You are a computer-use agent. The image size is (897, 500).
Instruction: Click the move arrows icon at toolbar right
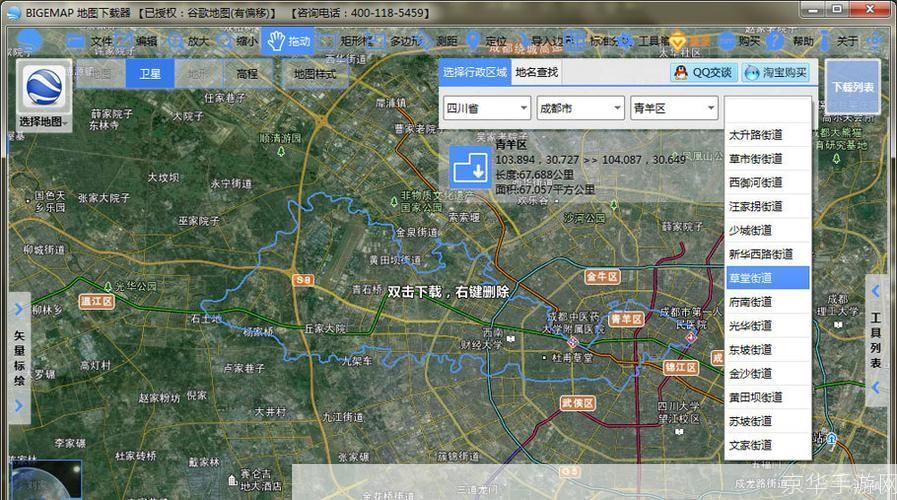875,41
